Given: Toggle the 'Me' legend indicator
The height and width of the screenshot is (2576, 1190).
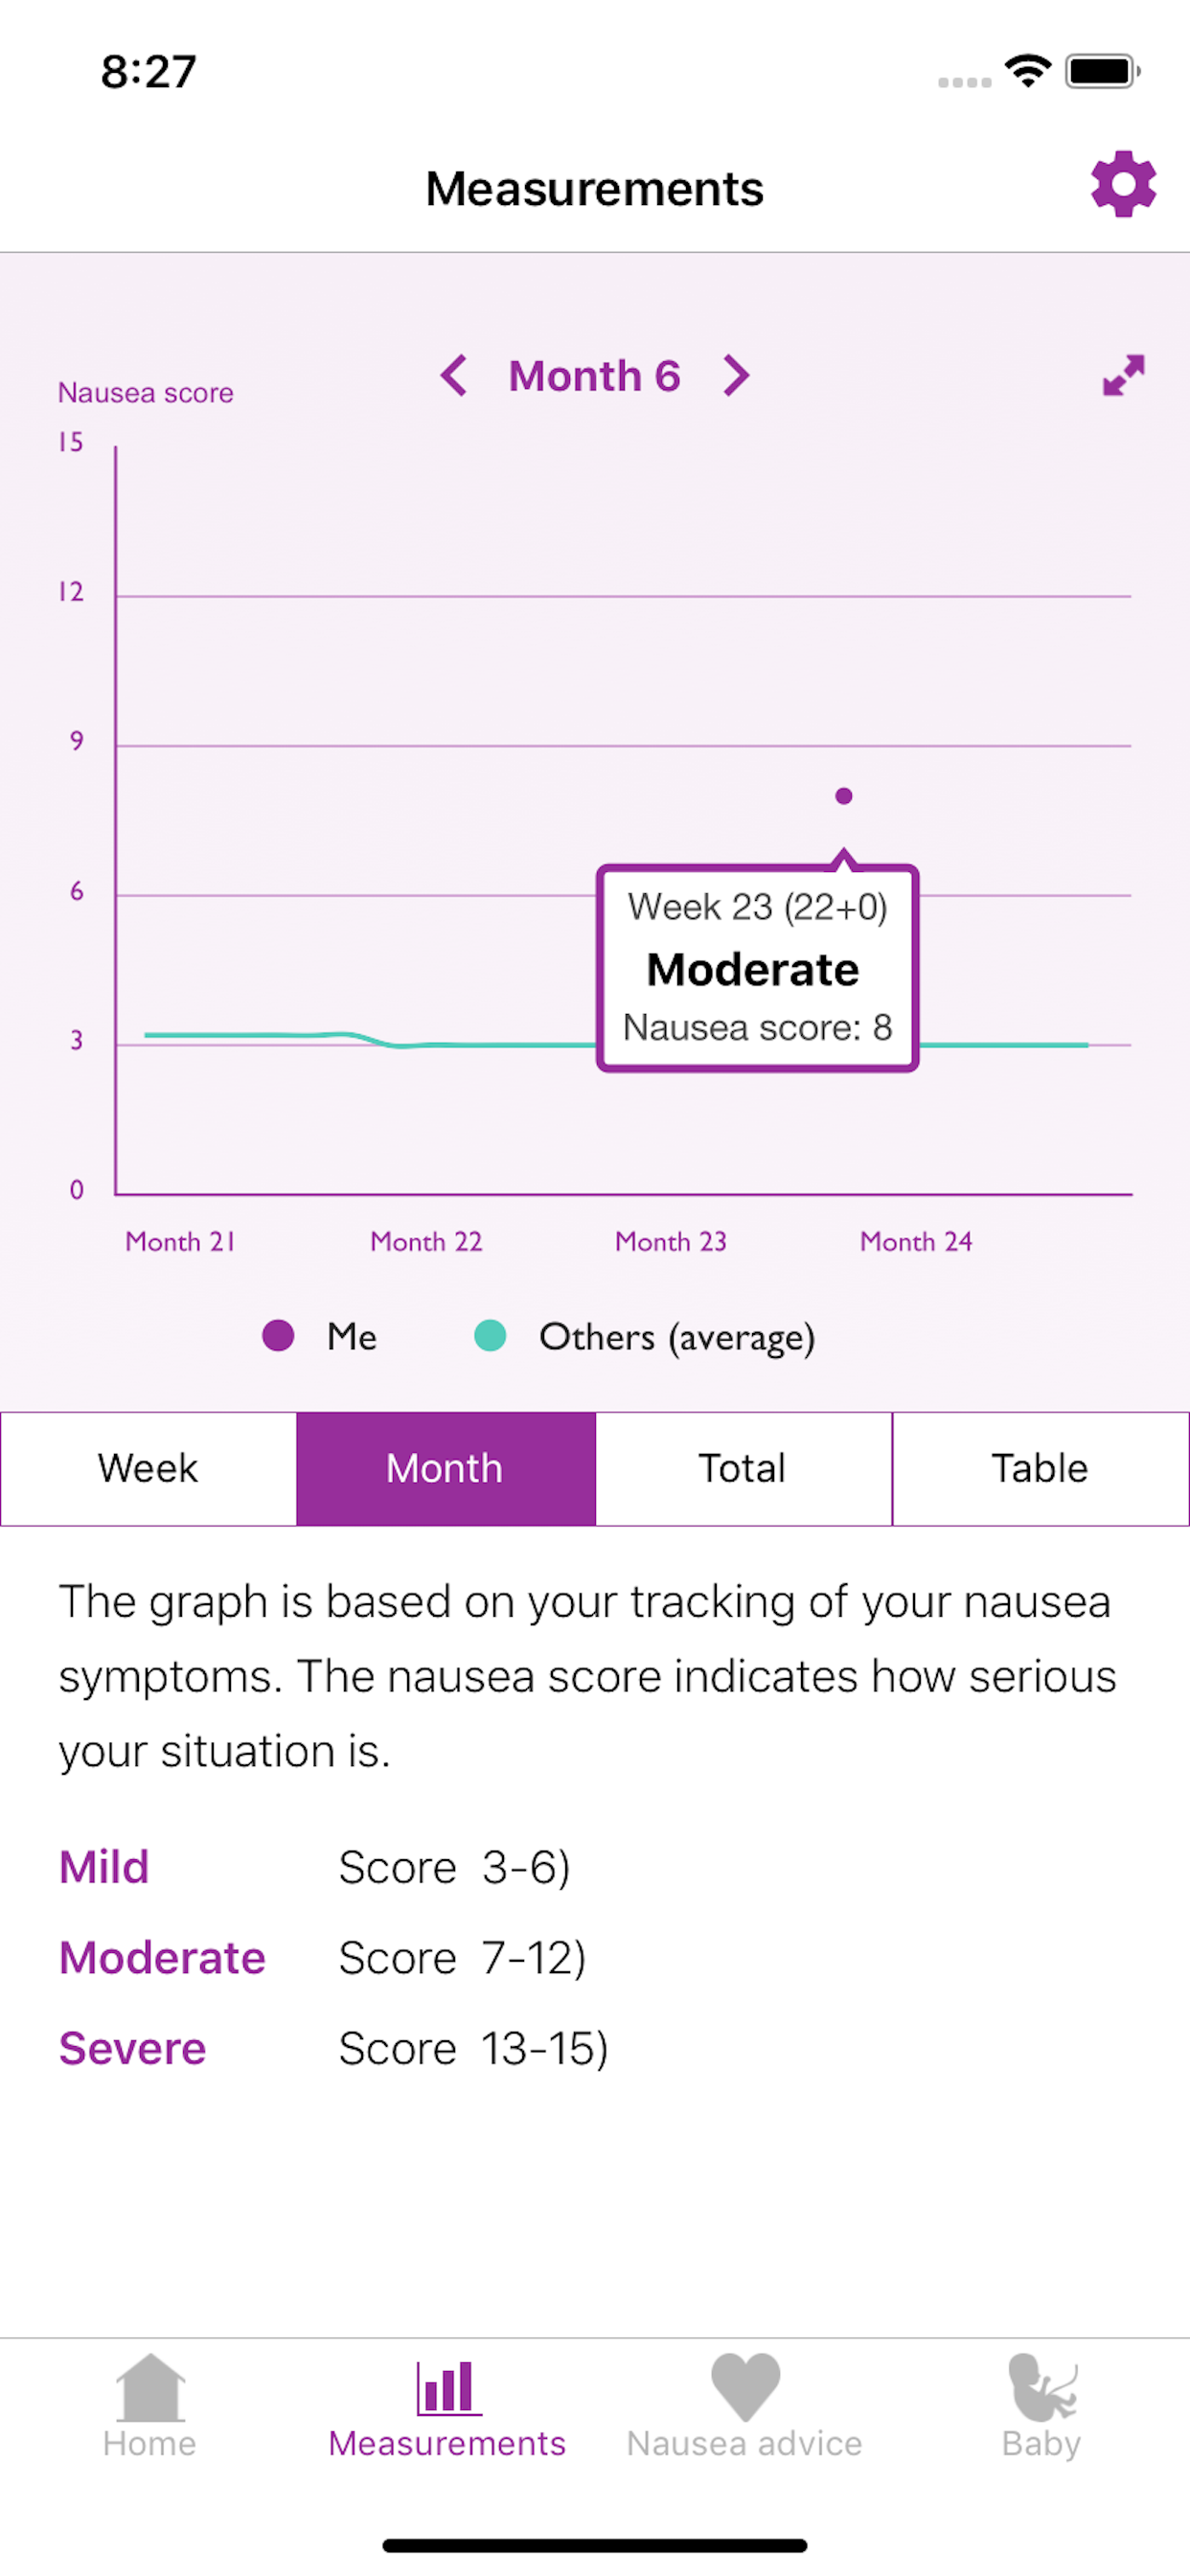Looking at the screenshot, I should (278, 1336).
